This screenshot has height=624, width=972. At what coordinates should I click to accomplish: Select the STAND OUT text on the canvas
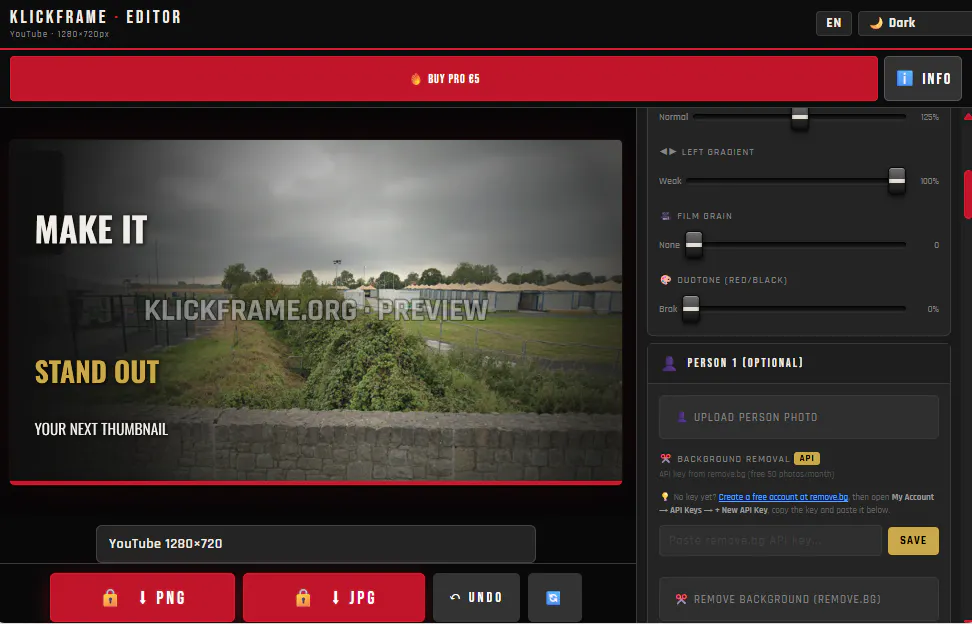[97, 372]
